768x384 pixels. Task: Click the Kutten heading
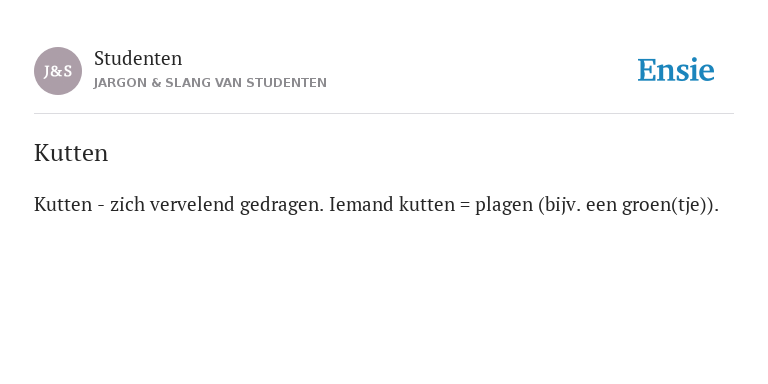(71, 153)
